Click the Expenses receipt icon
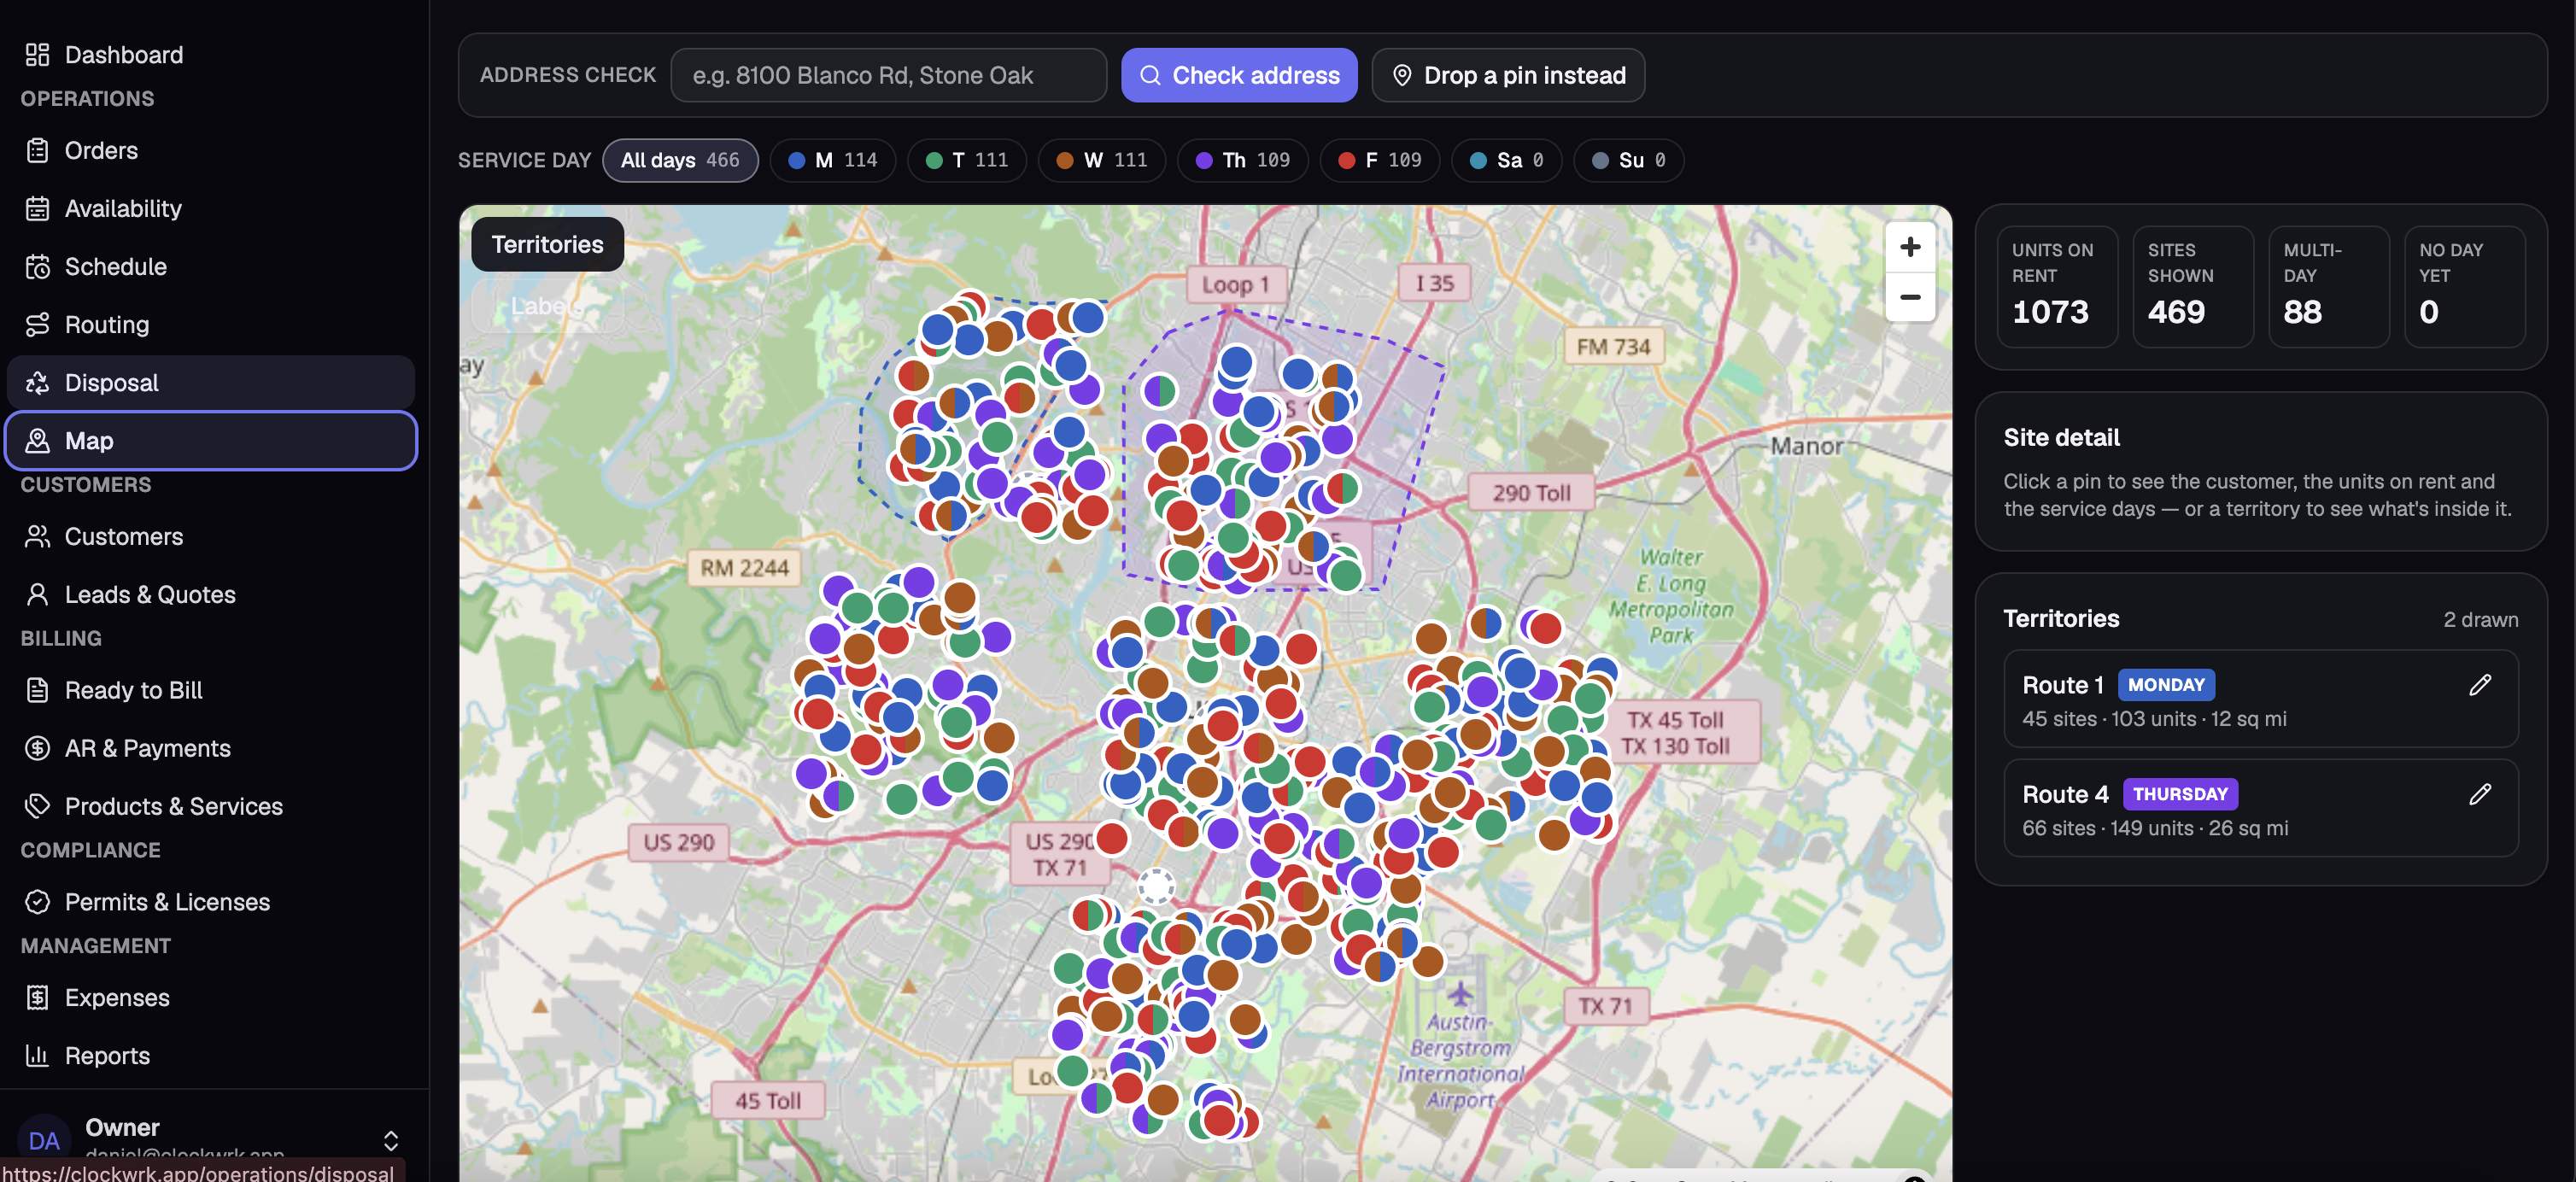This screenshot has height=1182, width=2576. point(37,999)
